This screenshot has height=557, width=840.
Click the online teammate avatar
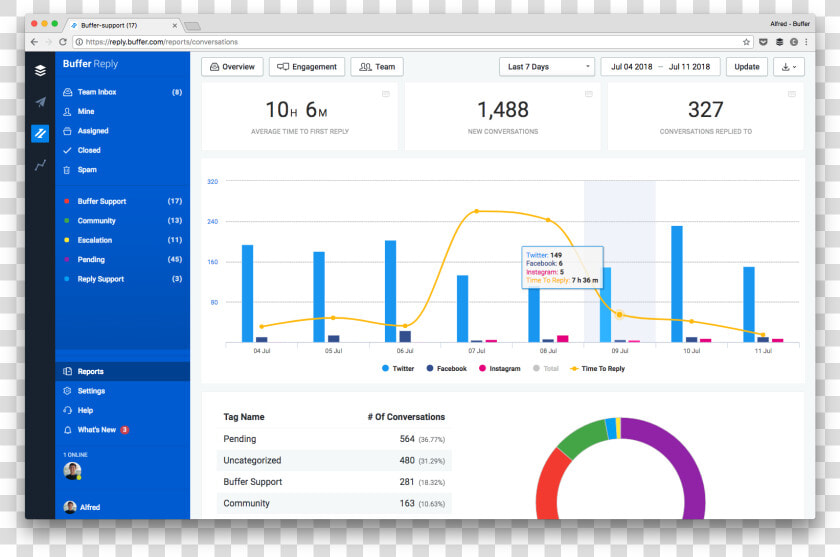(72, 471)
